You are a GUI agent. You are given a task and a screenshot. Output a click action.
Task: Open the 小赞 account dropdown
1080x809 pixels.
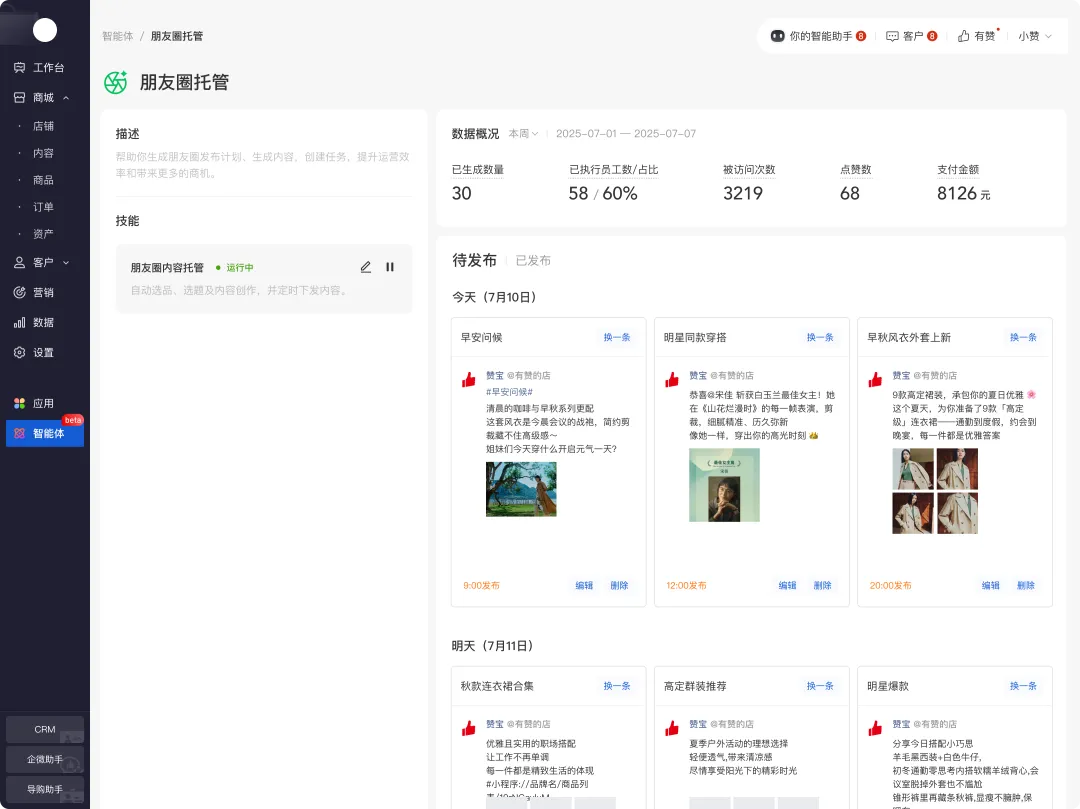coord(1035,36)
